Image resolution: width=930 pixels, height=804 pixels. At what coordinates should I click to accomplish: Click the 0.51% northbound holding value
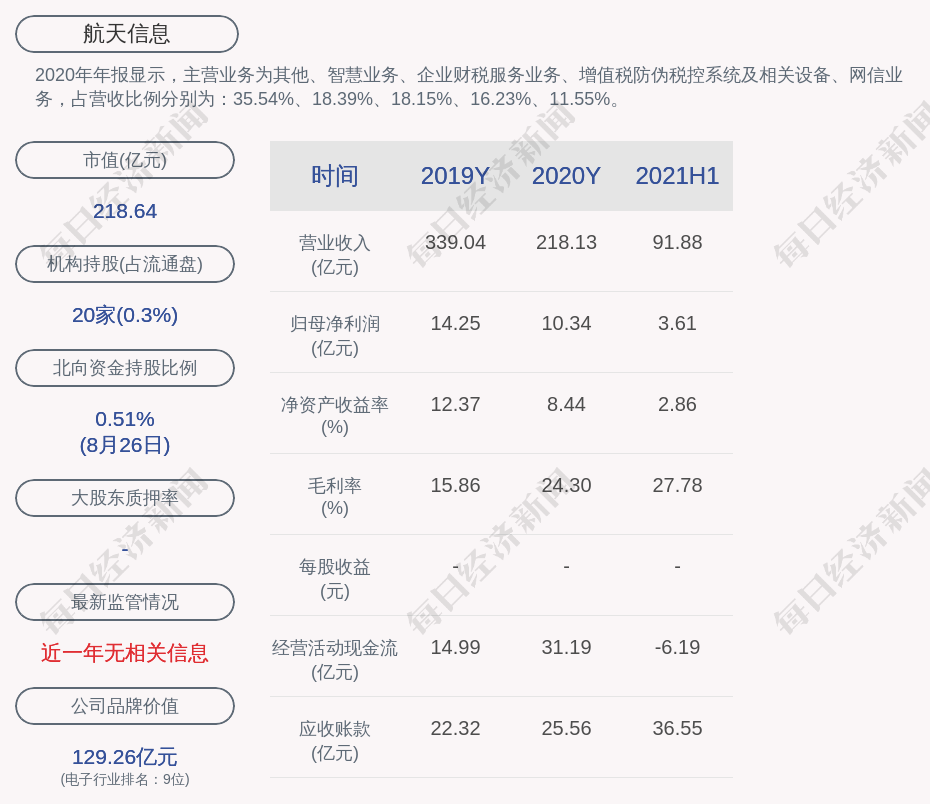coord(125,419)
